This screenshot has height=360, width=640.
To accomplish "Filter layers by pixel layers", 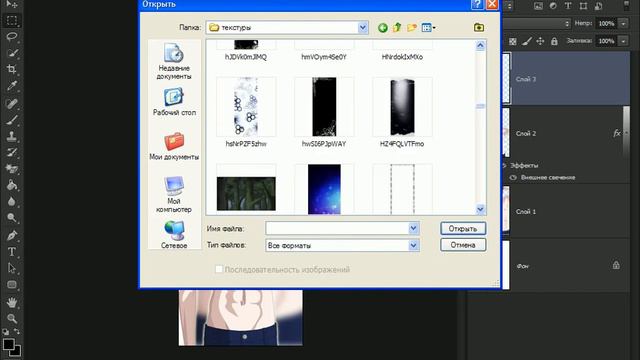I will click(x=538, y=6).
